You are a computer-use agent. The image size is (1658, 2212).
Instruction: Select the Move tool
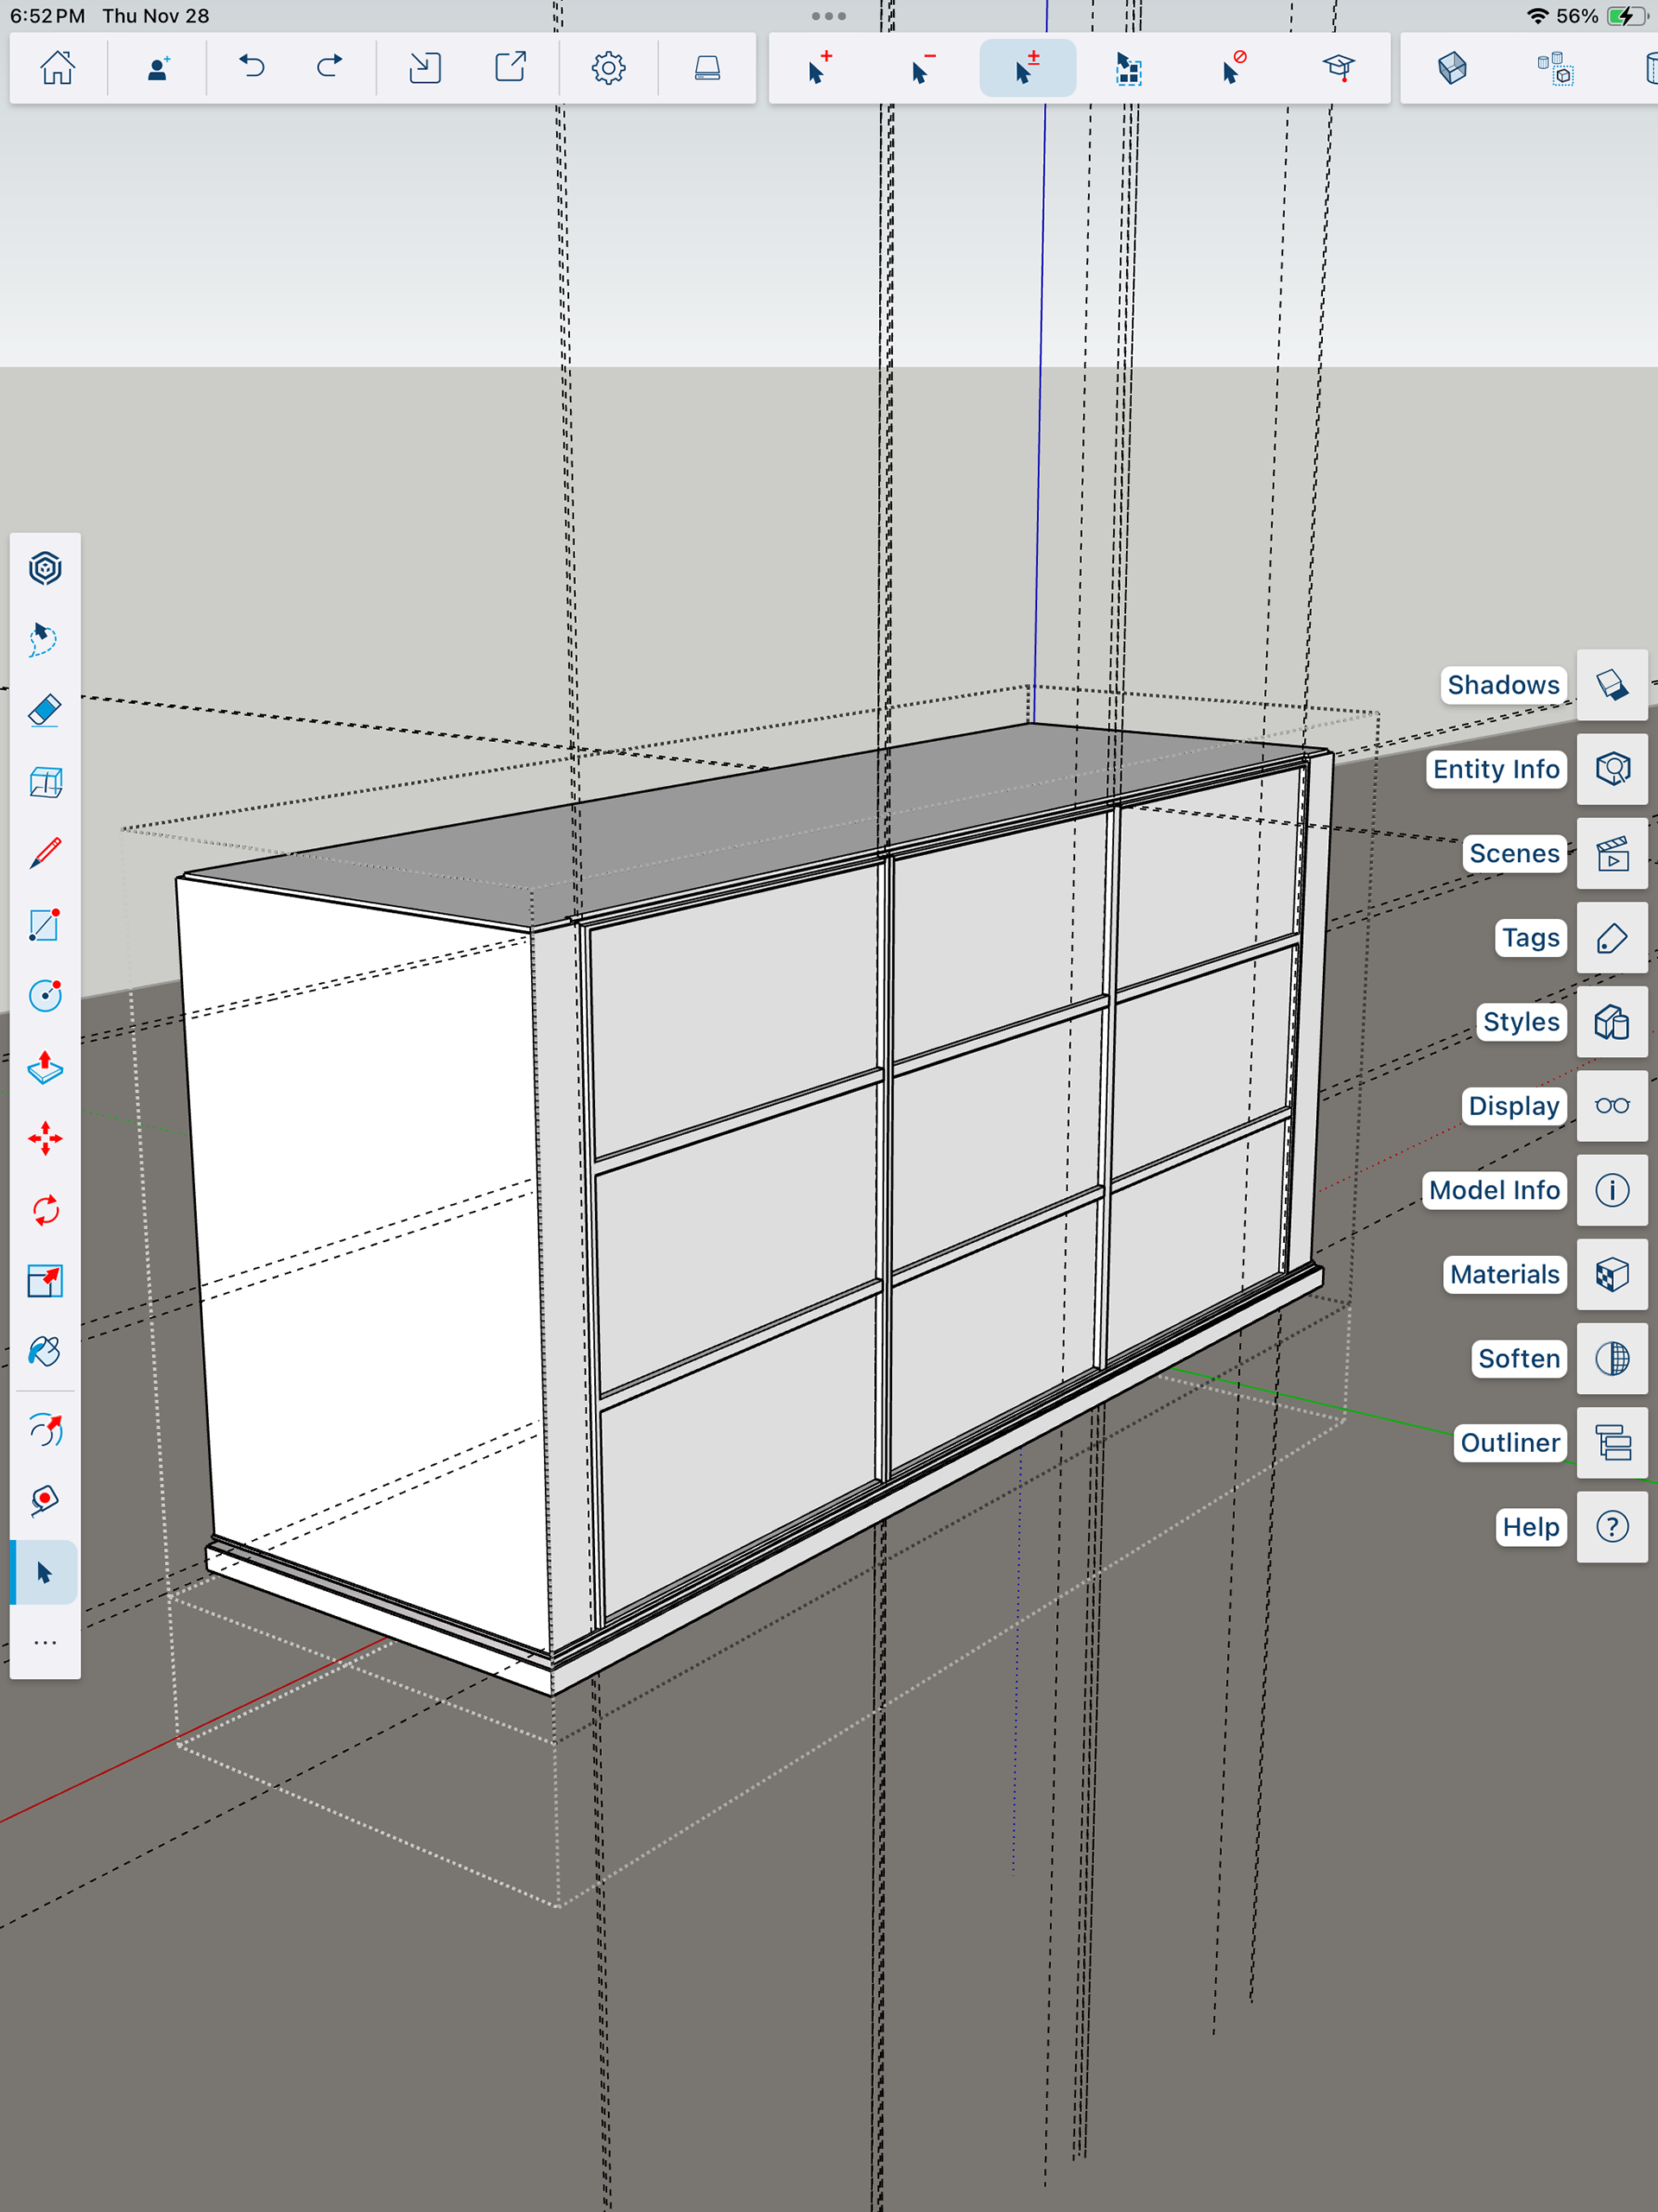(45, 1138)
